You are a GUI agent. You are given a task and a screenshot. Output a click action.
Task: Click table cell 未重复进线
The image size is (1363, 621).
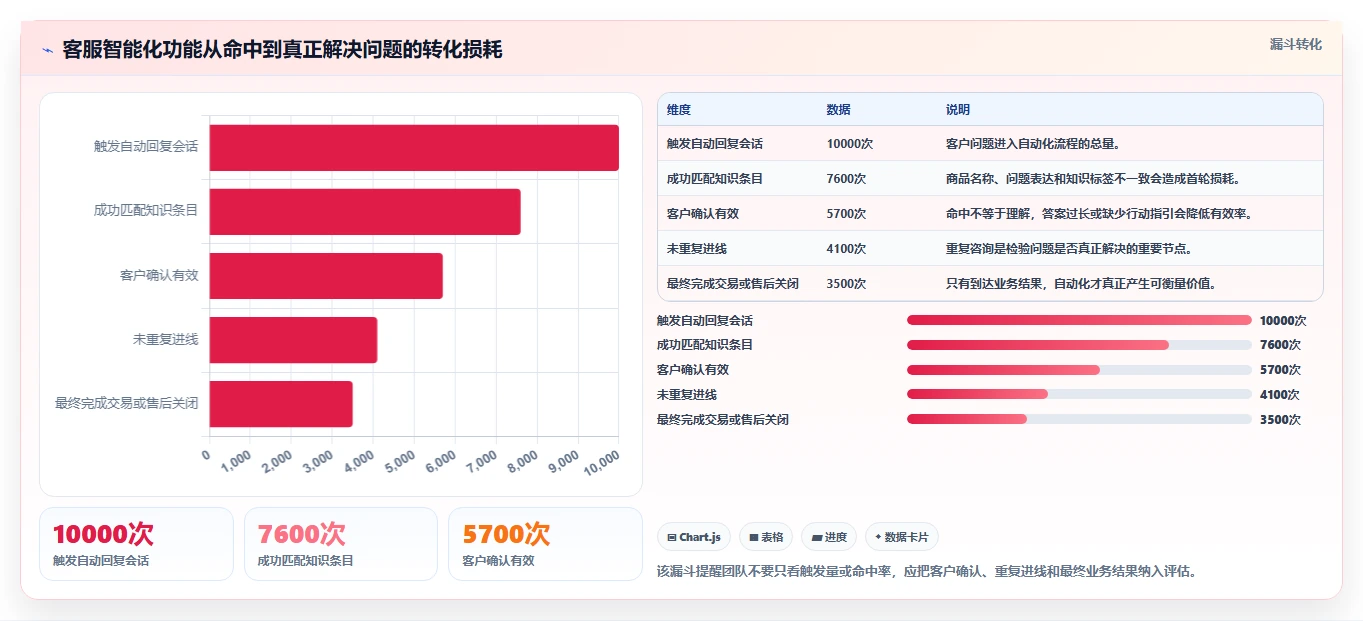[697, 249]
